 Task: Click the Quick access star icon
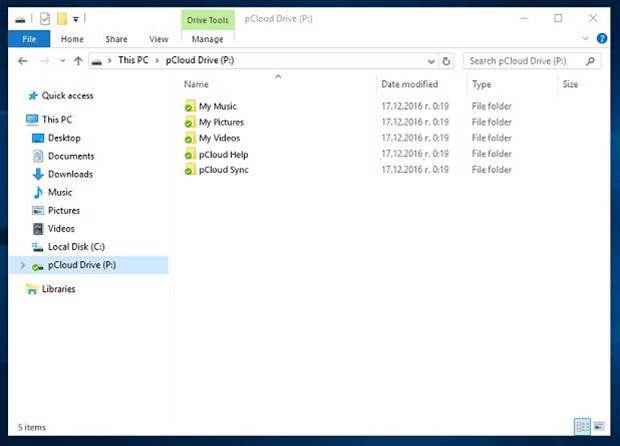click(x=33, y=96)
